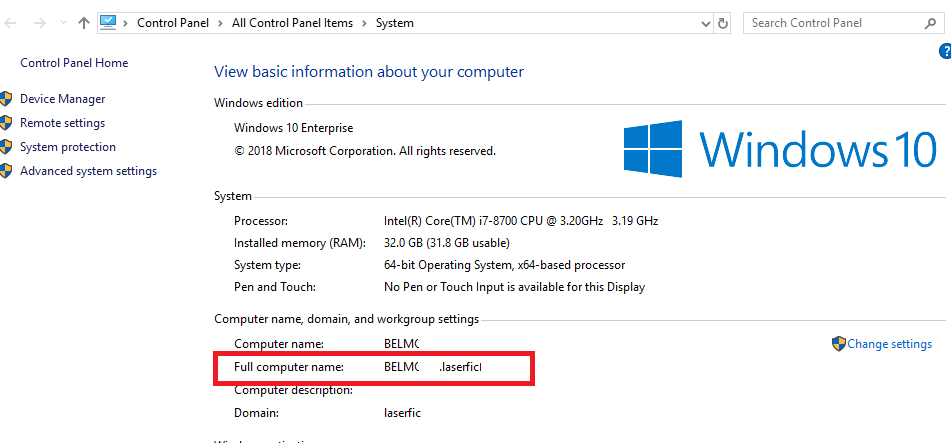Select Intel Core i7-8700 processor value
951x443 pixels.
pyautogui.click(x=521, y=221)
